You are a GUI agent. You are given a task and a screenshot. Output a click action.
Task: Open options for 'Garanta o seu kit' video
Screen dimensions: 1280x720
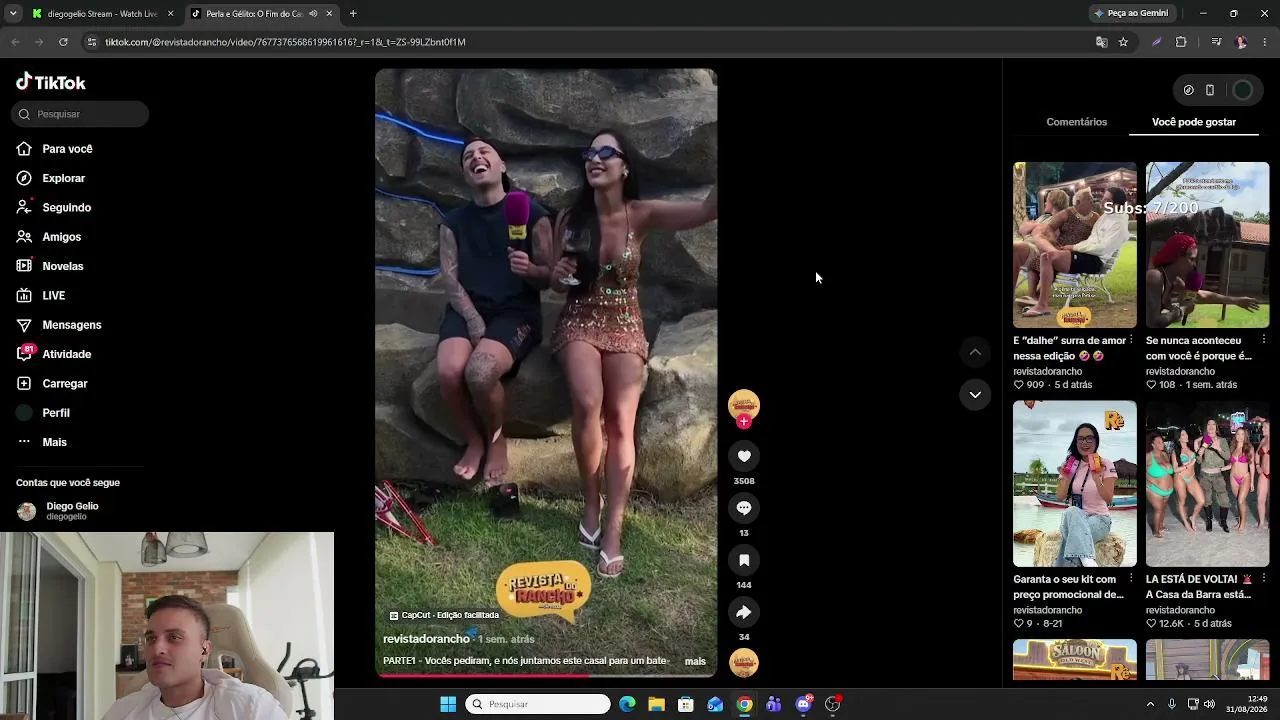[1131, 579]
